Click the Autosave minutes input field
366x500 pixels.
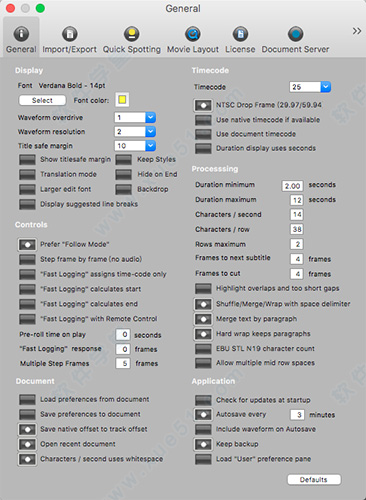coord(297,415)
